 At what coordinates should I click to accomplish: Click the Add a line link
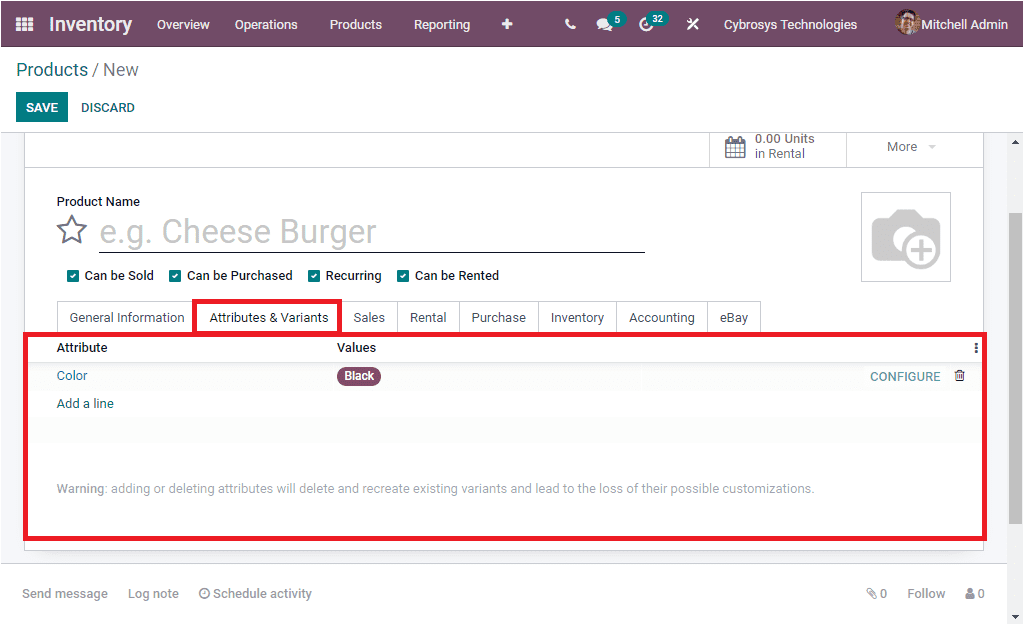pos(84,403)
